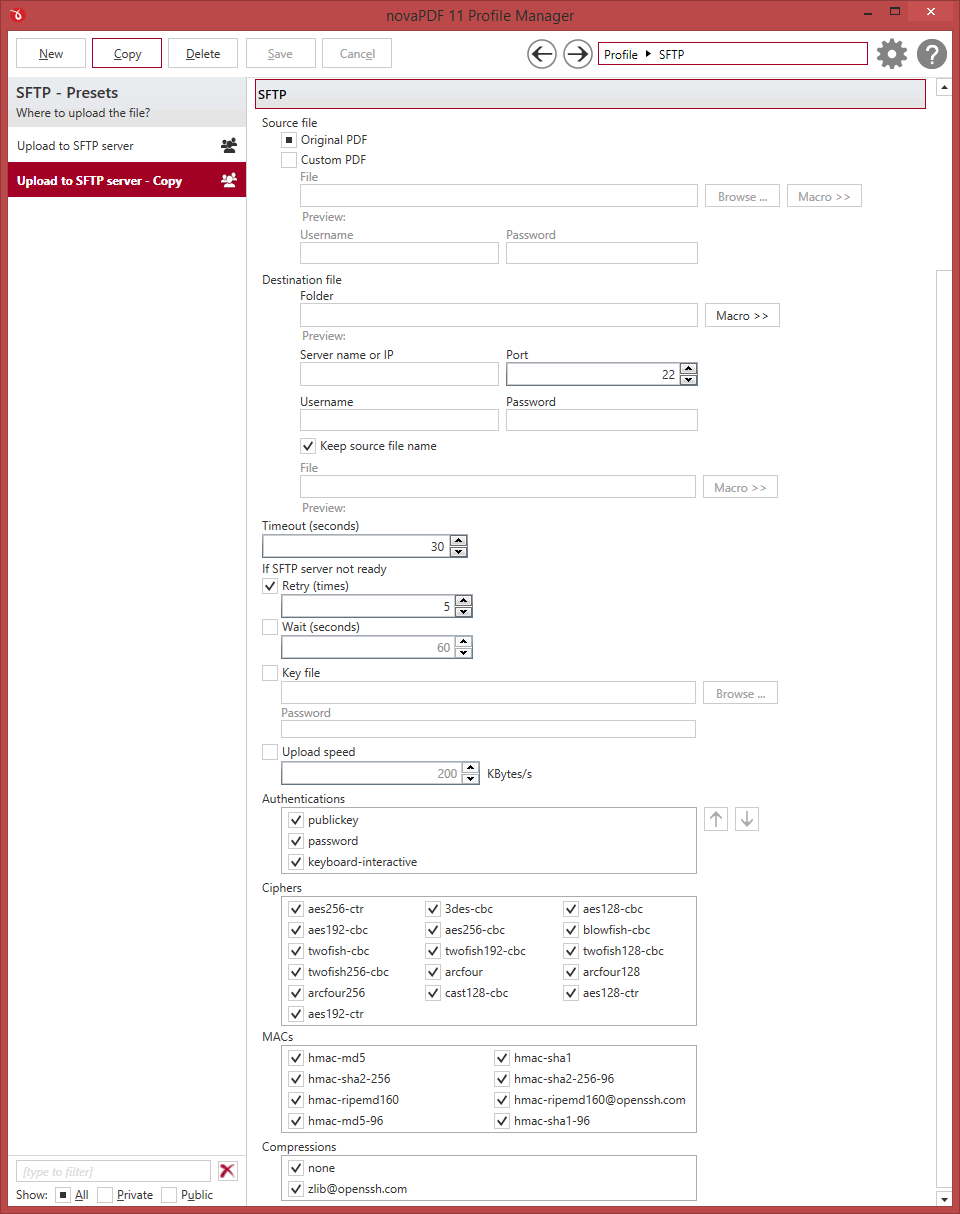
Task: Click Browse button for source File
Action: click(742, 197)
